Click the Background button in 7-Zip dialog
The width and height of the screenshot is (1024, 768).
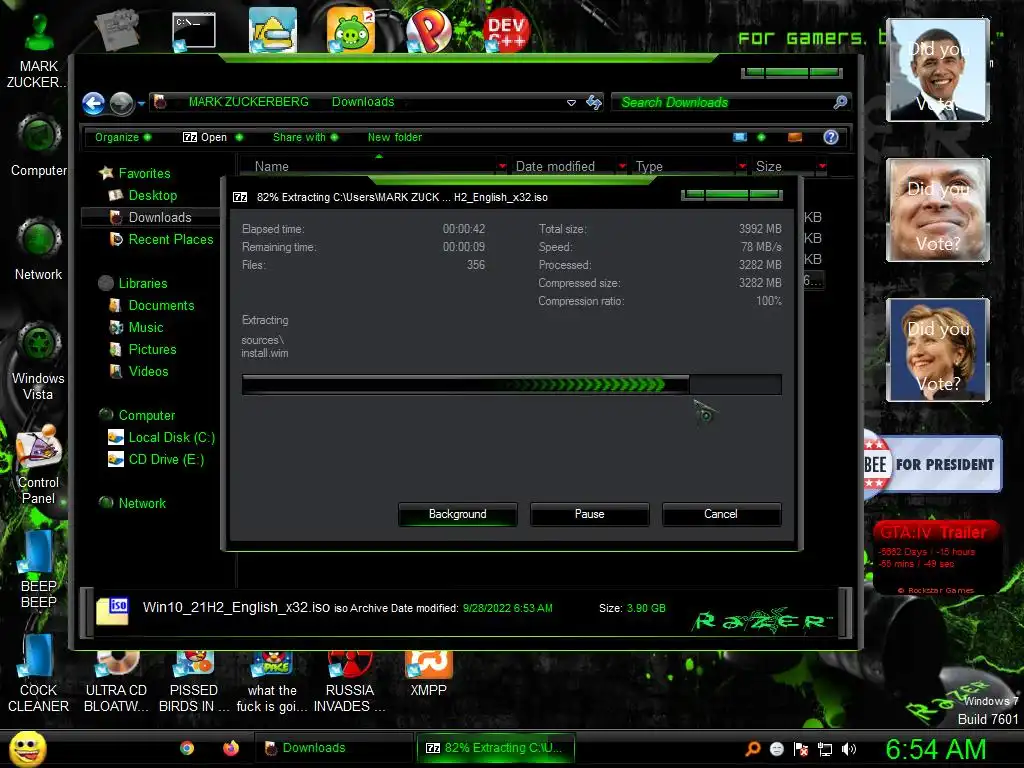(x=457, y=514)
